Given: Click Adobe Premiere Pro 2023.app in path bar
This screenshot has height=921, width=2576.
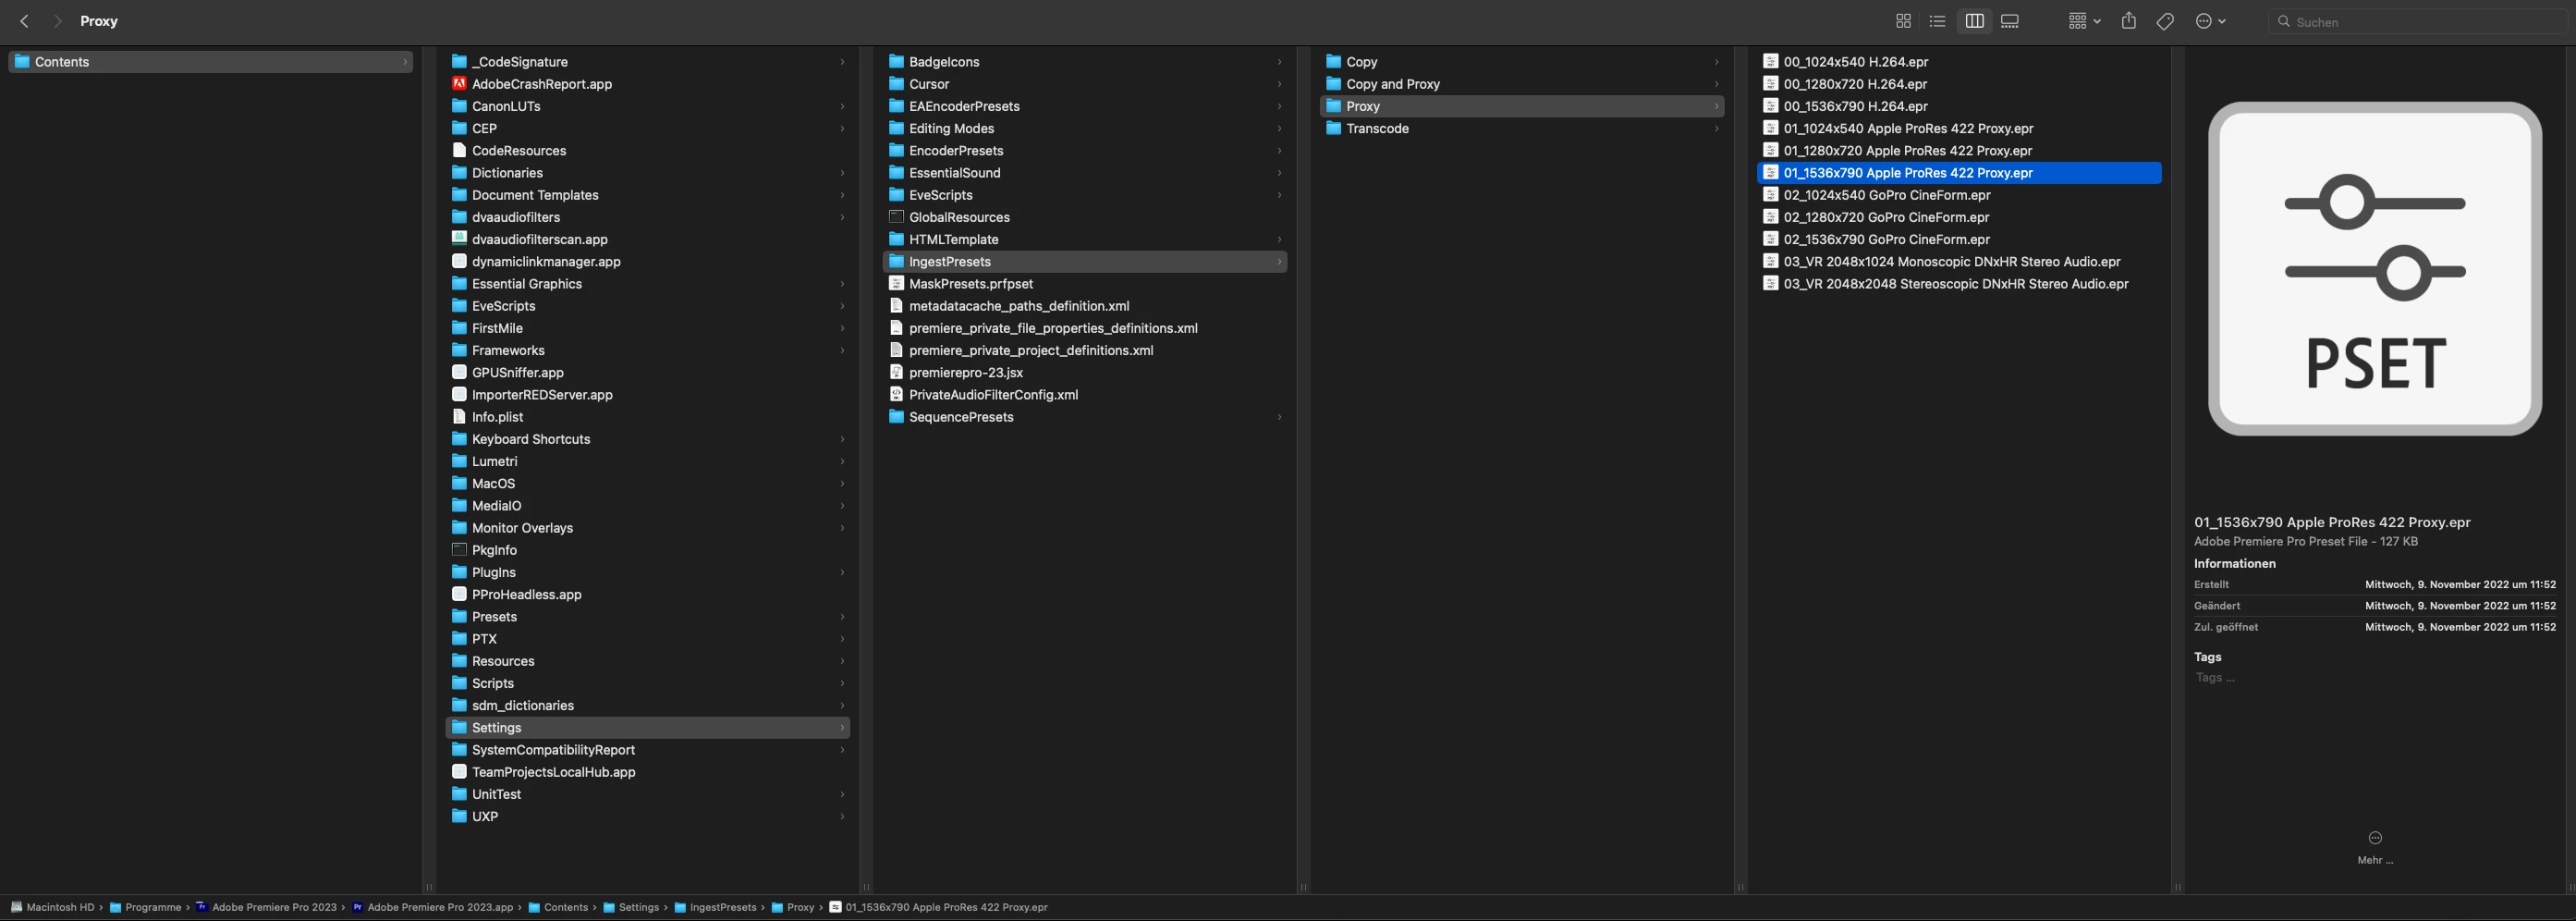Looking at the screenshot, I should (x=432, y=908).
